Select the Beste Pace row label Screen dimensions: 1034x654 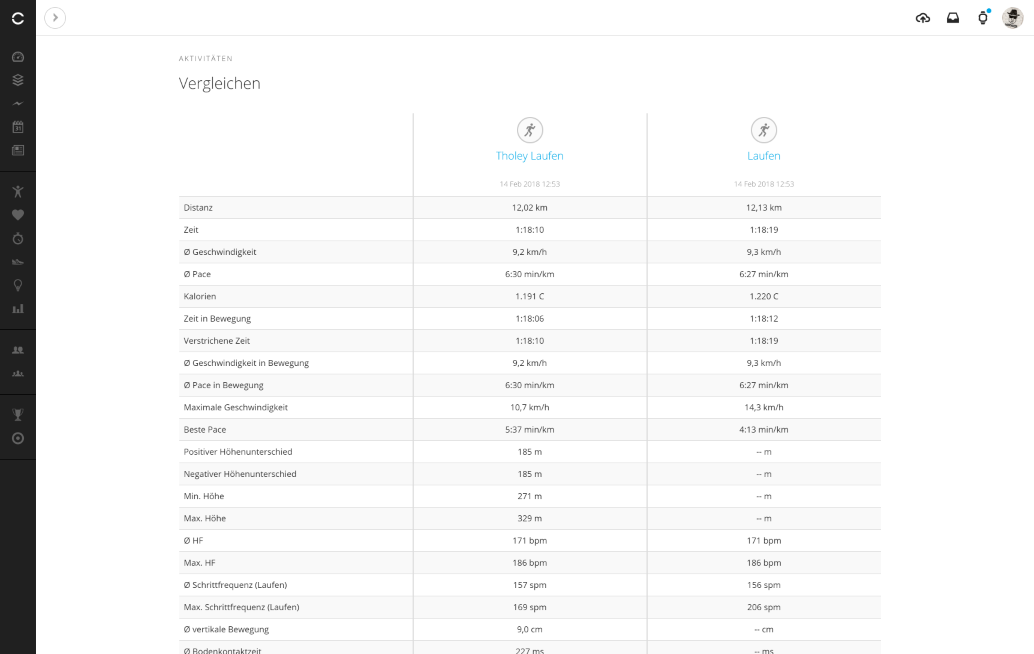coord(204,430)
